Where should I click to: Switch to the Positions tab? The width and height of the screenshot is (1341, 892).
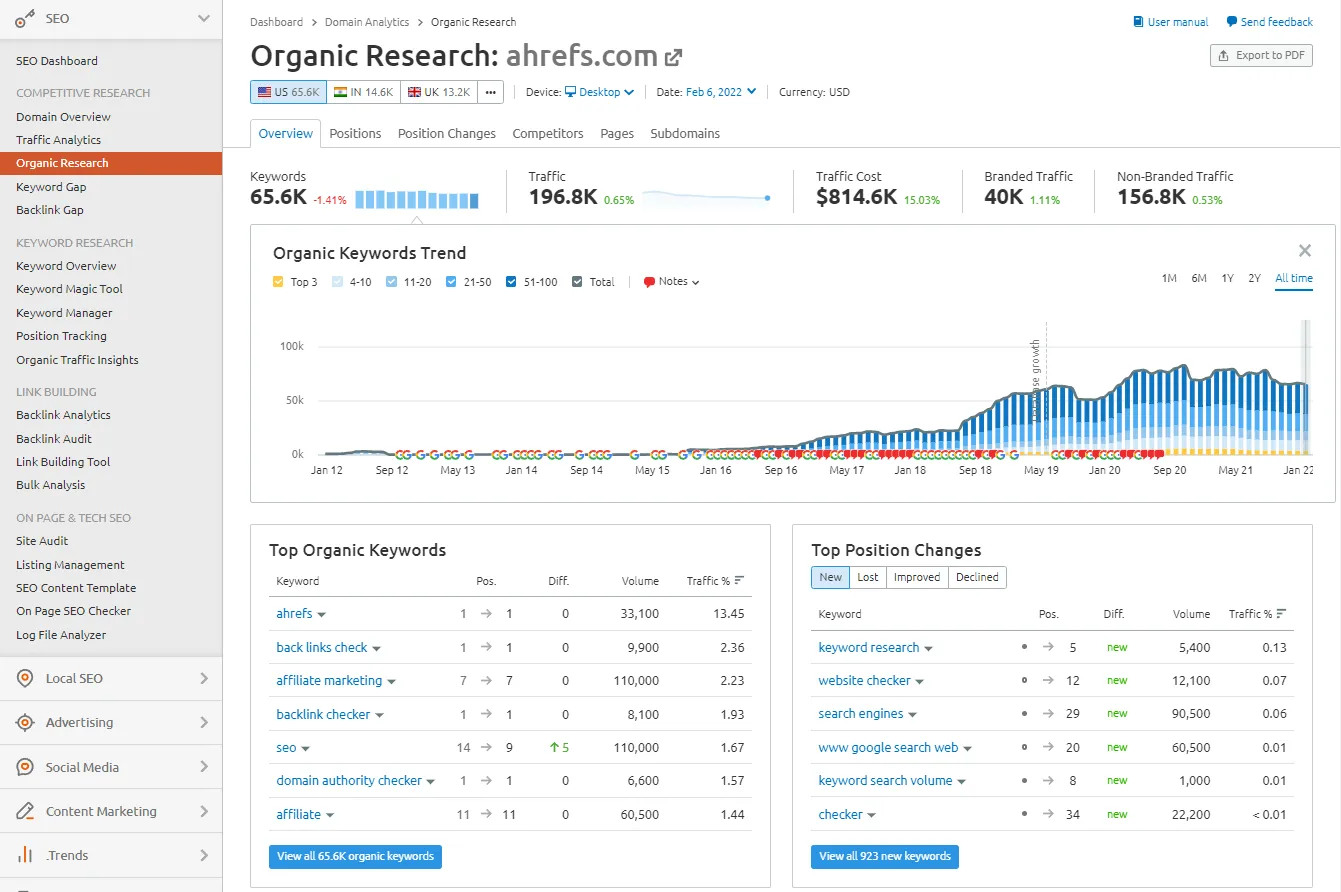point(355,133)
